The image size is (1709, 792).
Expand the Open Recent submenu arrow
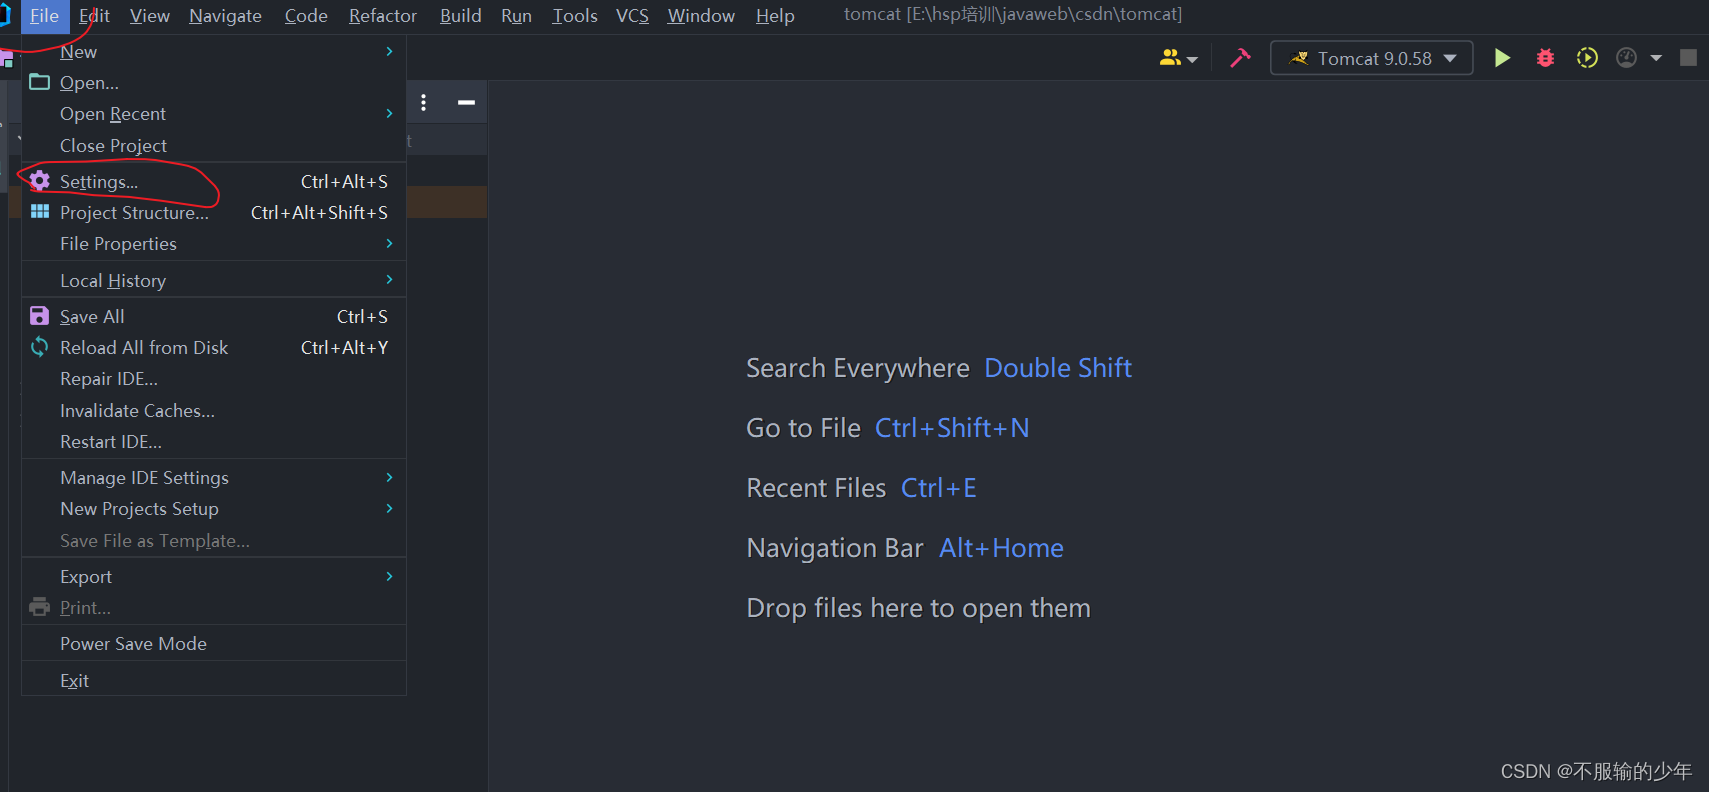coord(389,113)
